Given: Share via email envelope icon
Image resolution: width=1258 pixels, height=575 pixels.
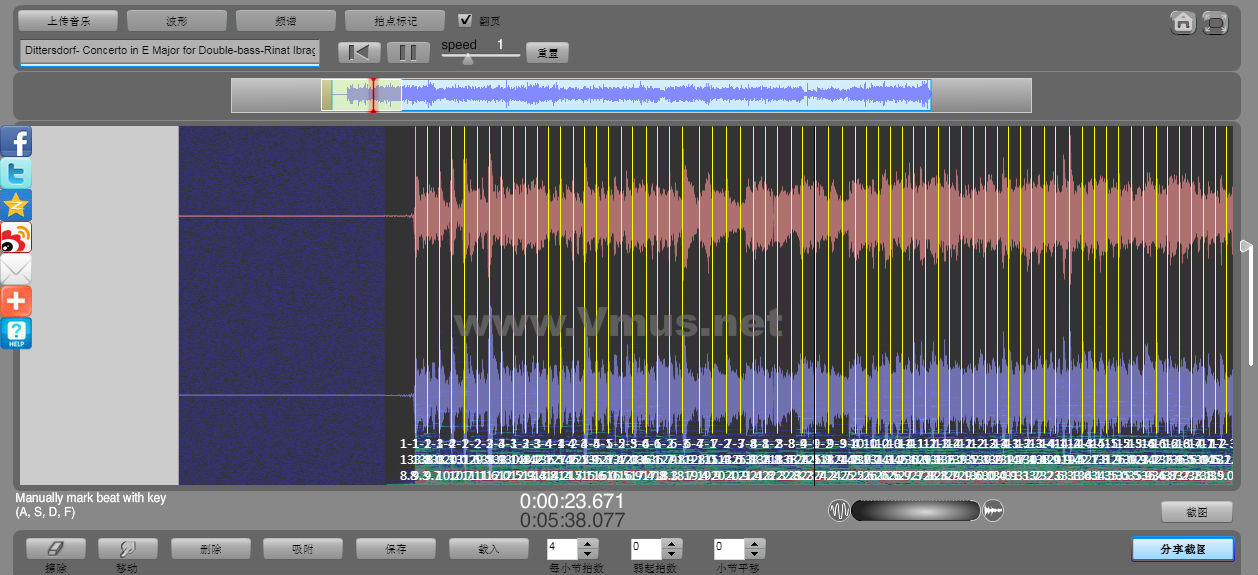Looking at the screenshot, I should [x=16, y=269].
